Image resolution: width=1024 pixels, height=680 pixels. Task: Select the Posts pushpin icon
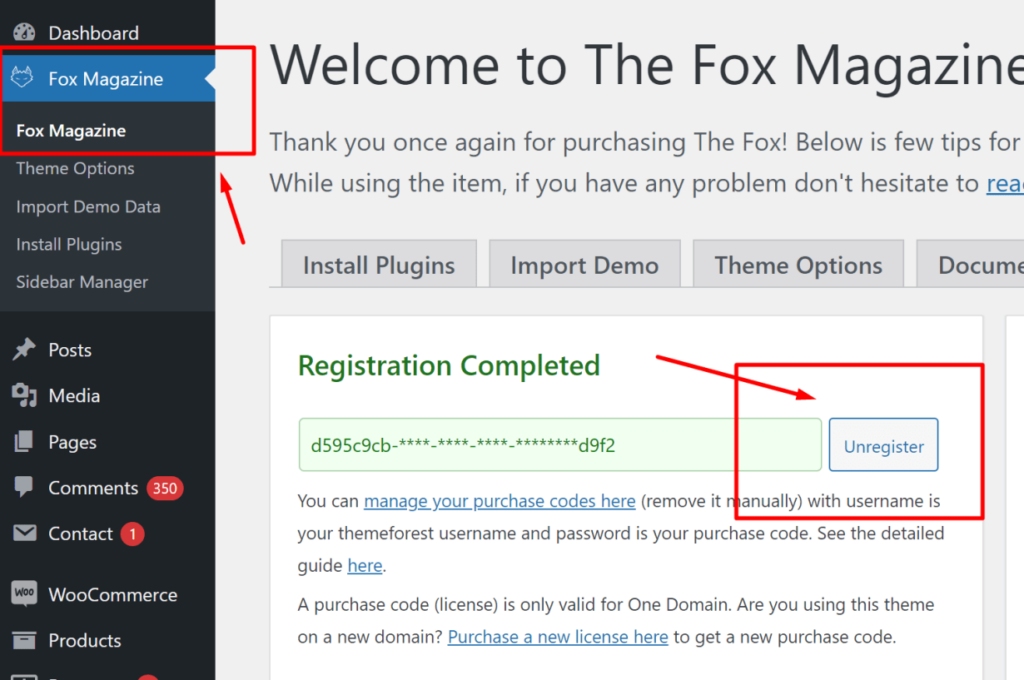coord(24,349)
